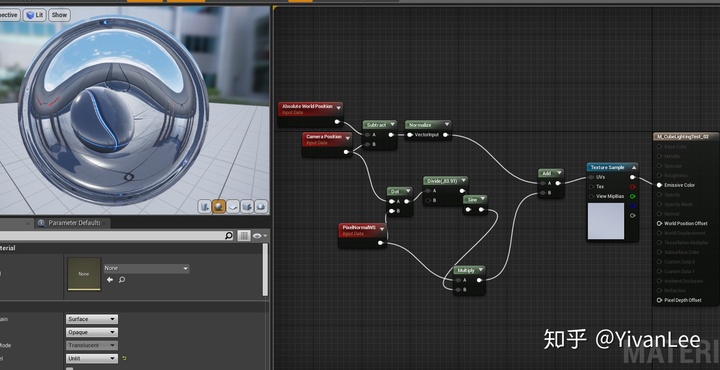This screenshot has width=720, height=370.
Task: Click the Texture Sample View MipBias input pin
Action: click(x=591, y=196)
